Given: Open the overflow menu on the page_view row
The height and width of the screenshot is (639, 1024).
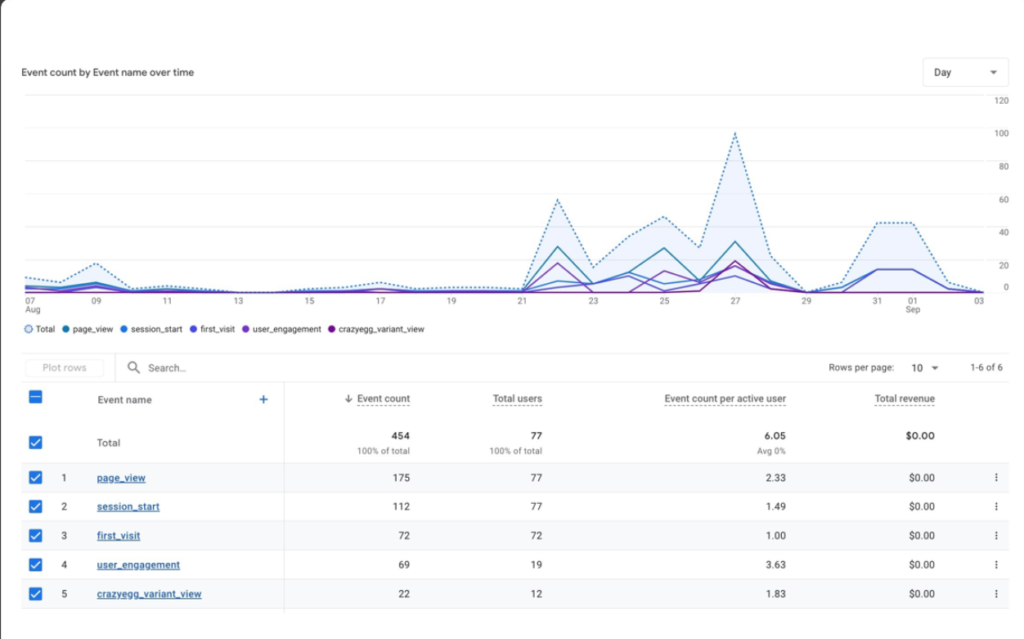Looking at the screenshot, I should click(993, 478).
